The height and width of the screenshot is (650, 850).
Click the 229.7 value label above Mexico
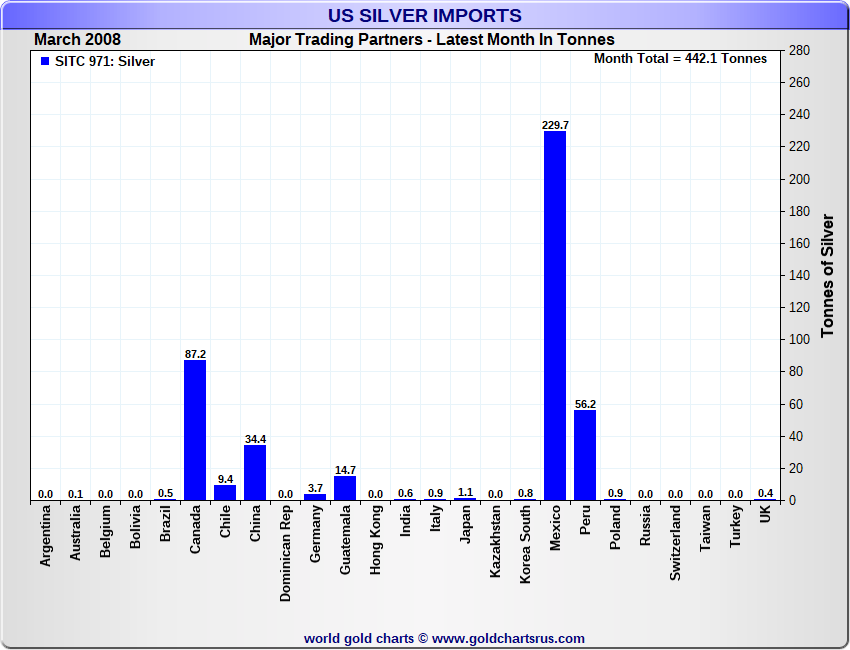click(554, 125)
